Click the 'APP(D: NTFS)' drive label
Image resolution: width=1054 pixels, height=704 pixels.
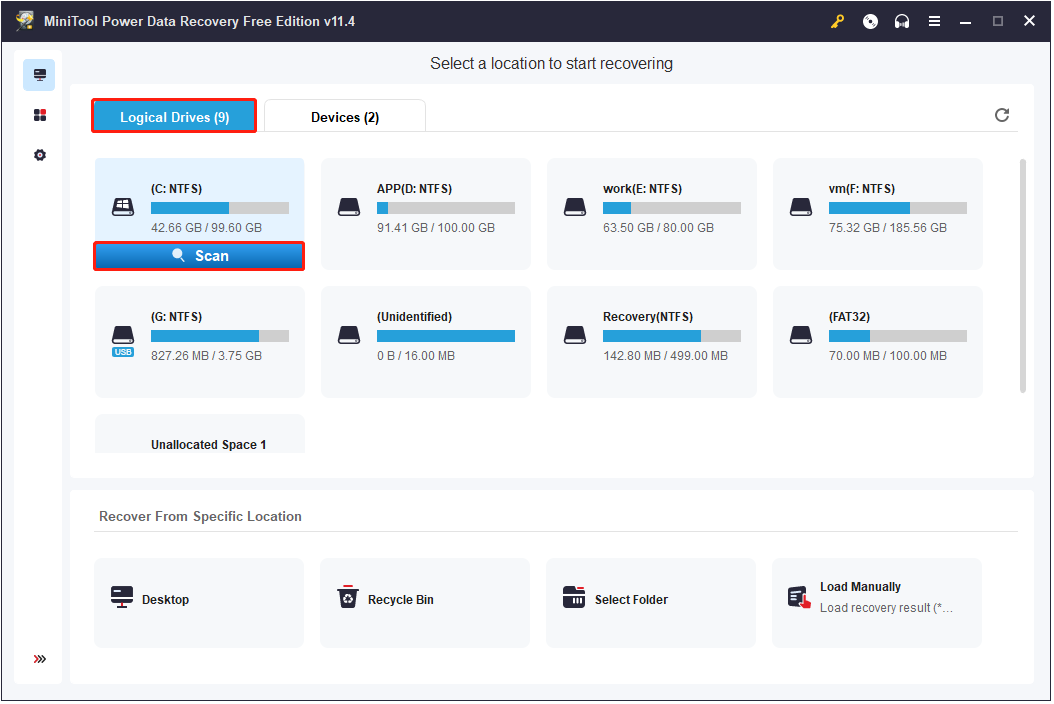[x=414, y=189]
